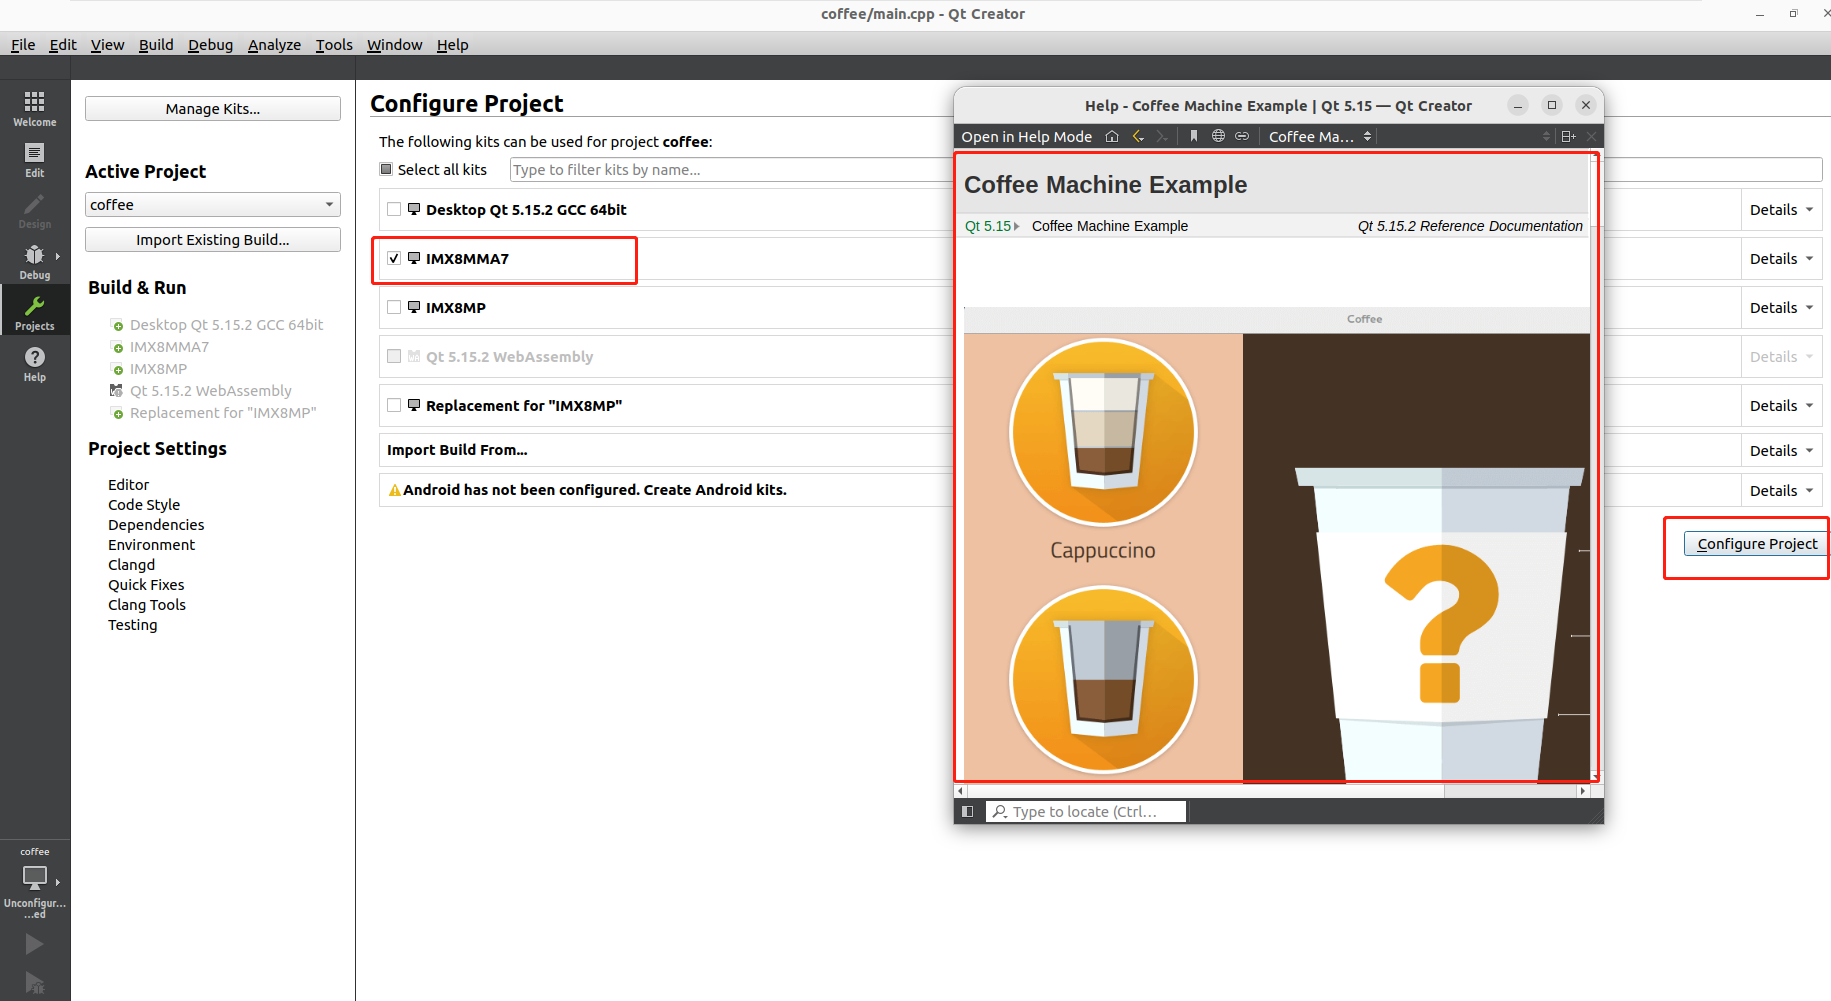Screen dimensions: 1831x1001
Task: Open the Welcome mode
Action: coord(34,109)
